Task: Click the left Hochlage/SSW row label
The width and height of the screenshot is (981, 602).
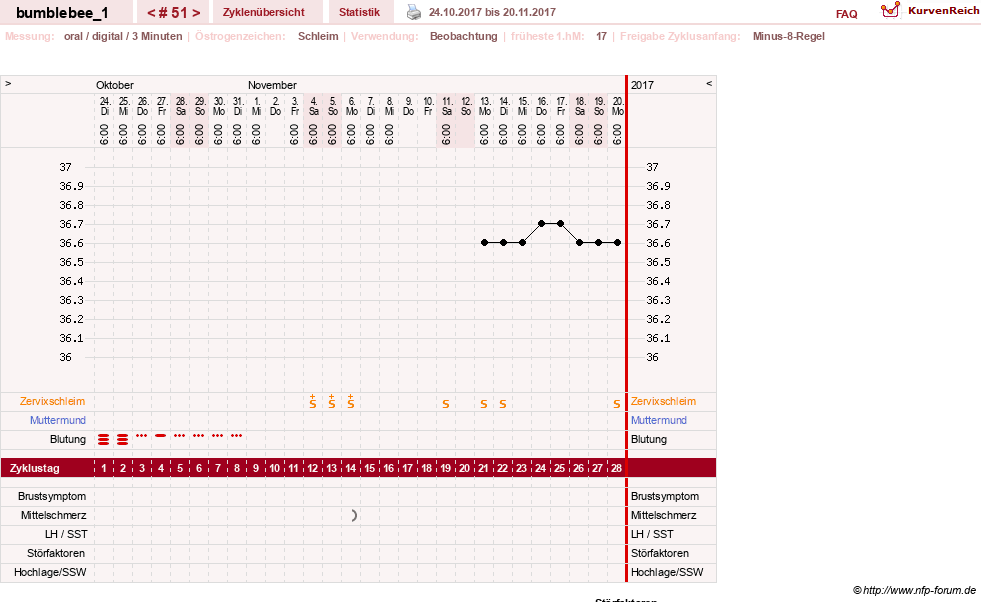Action: pyautogui.click(x=50, y=572)
